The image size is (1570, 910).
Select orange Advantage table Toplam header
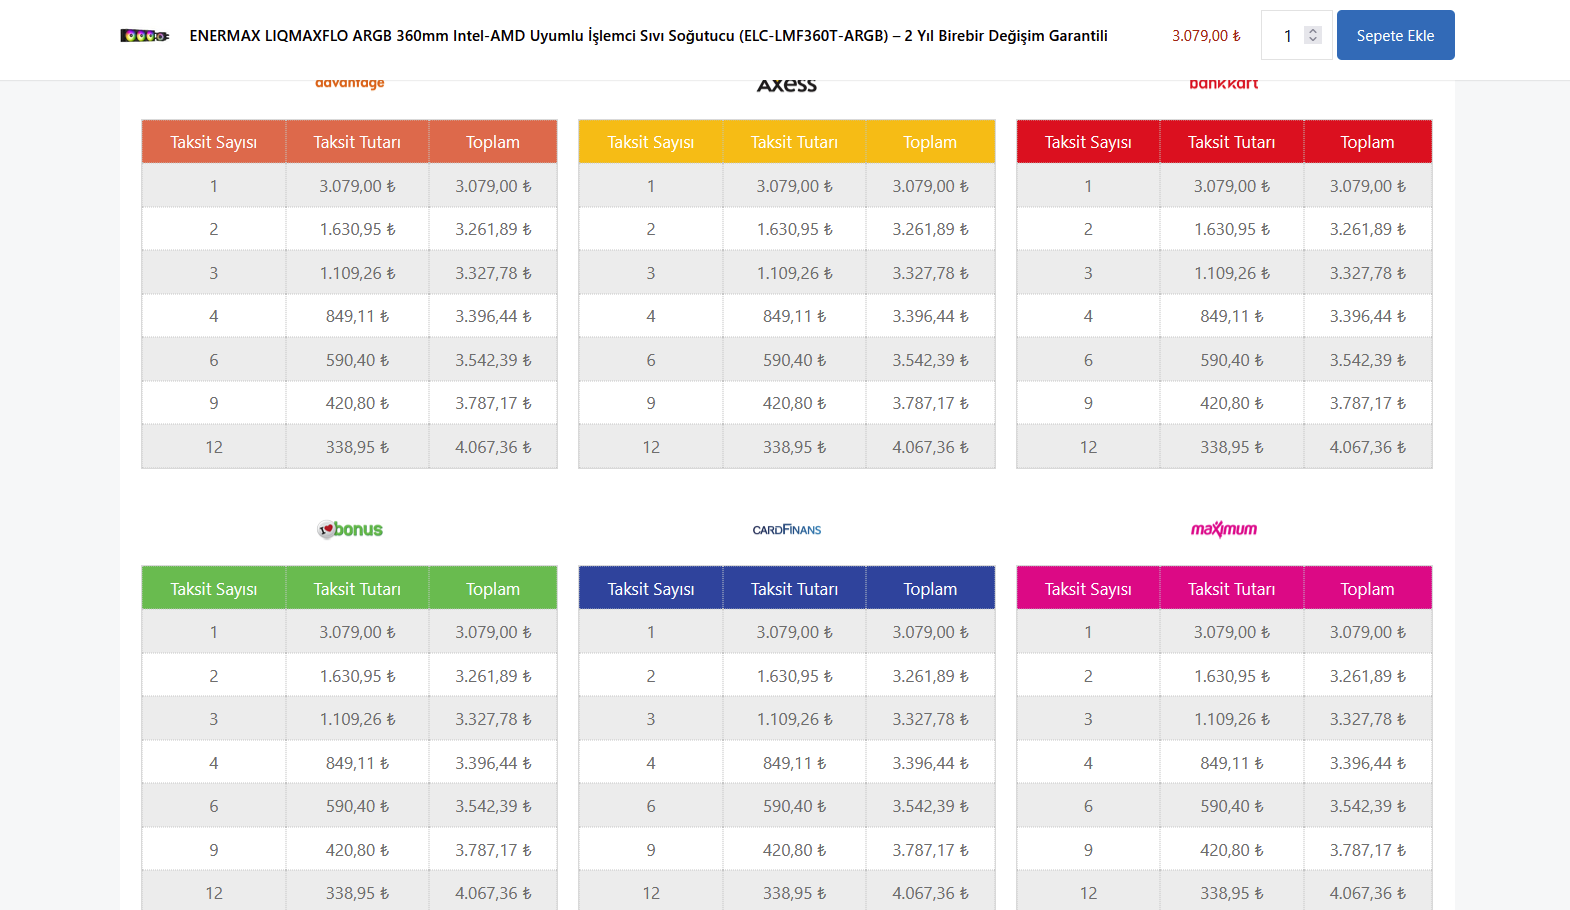tap(493, 142)
